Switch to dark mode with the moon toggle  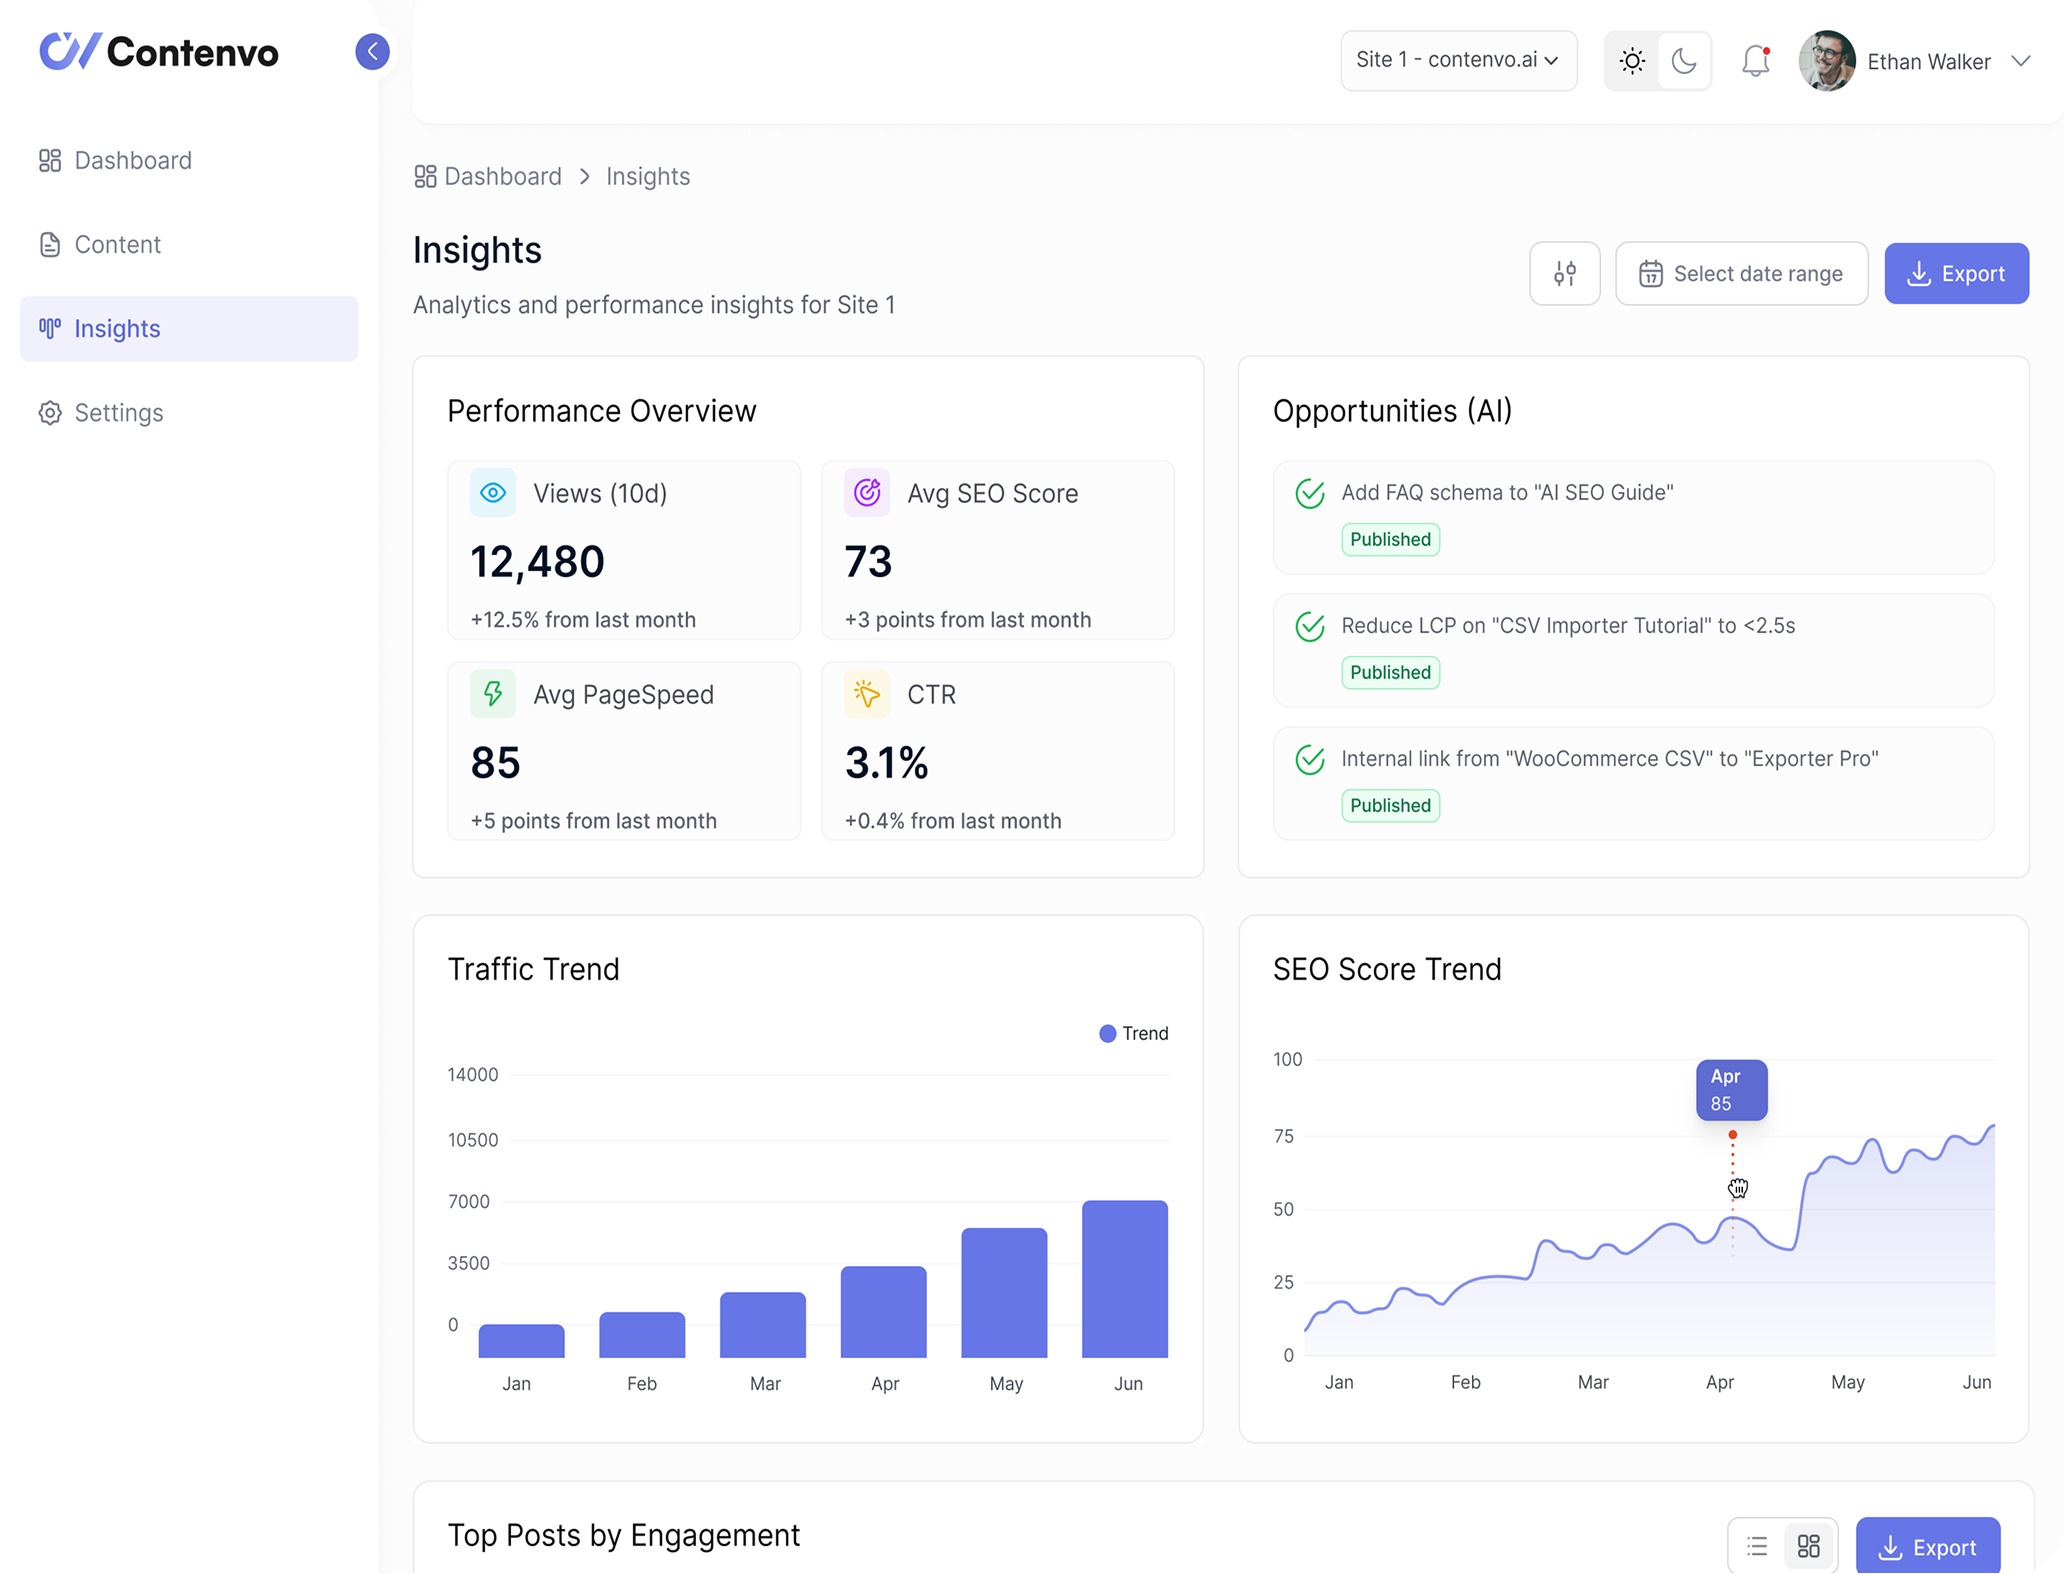coord(1683,61)
